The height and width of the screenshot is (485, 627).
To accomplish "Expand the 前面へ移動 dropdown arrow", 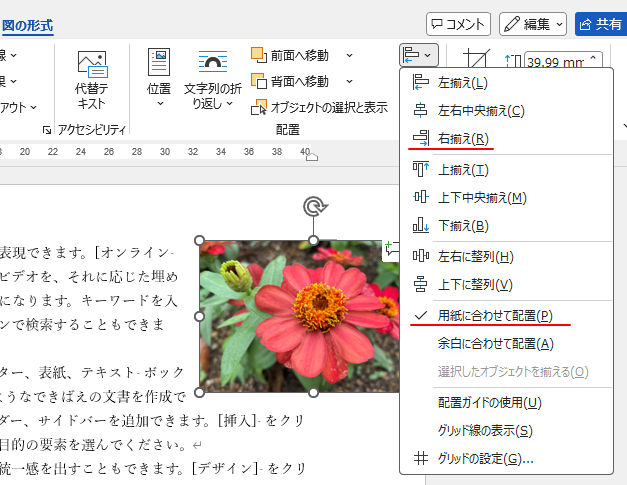I will pyautogui.click(x=349, y=55).
